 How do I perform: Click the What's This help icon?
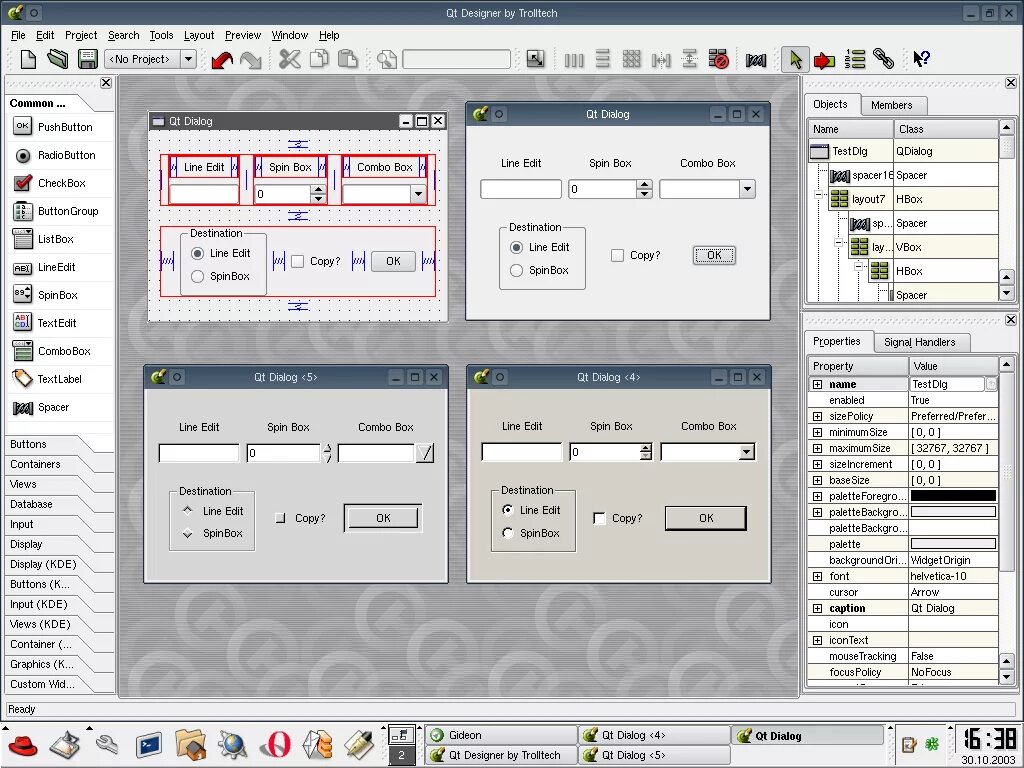[921, 59]
